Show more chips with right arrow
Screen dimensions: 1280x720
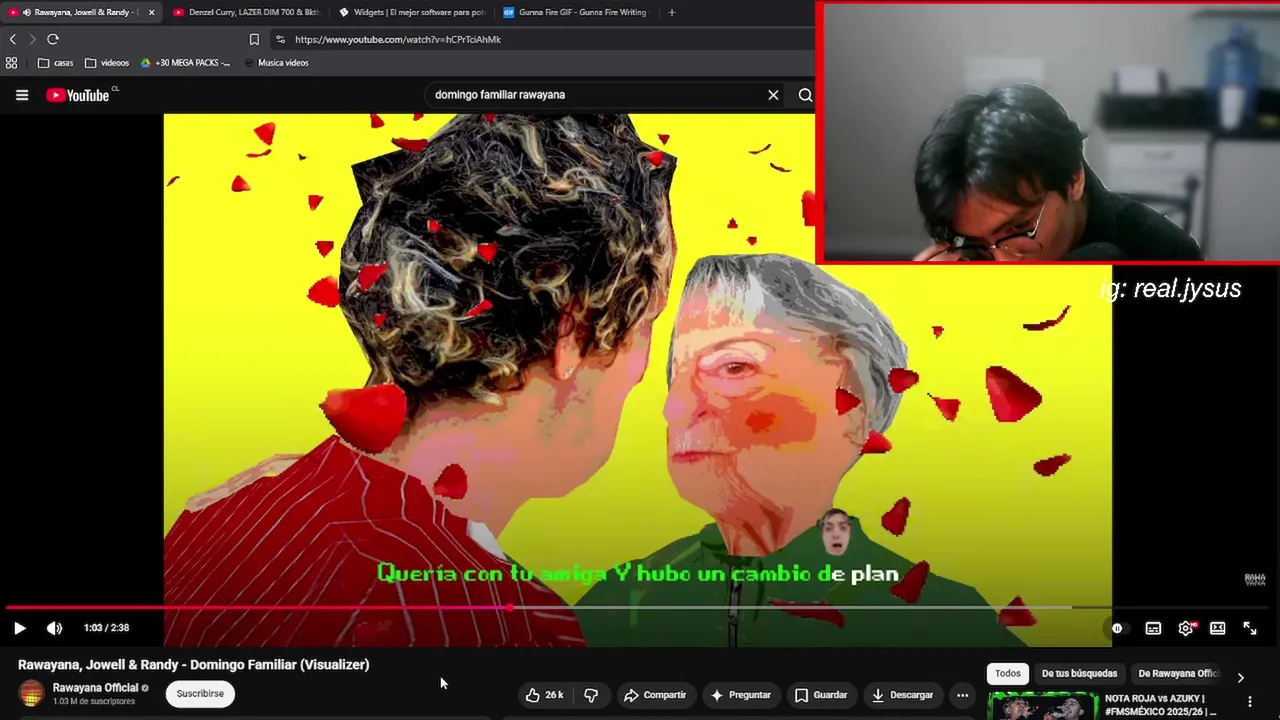1240,677
